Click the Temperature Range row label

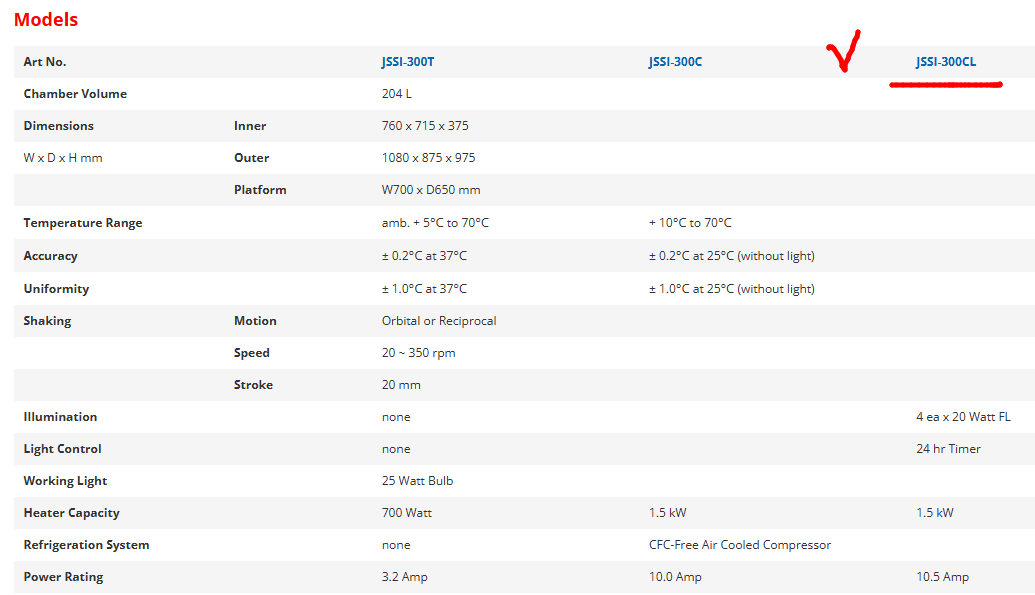pyautogui.click(x=83, y=223)
